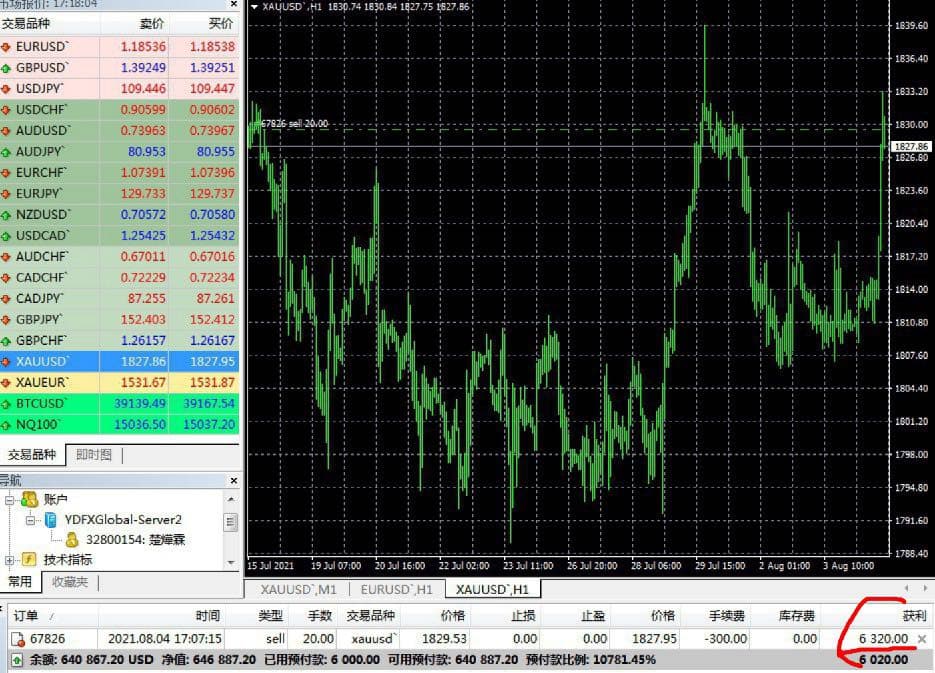Switch to the 收藏夹 favorites tab
The height and width of the screenshot is (673, 935).
tap(69, 582)
